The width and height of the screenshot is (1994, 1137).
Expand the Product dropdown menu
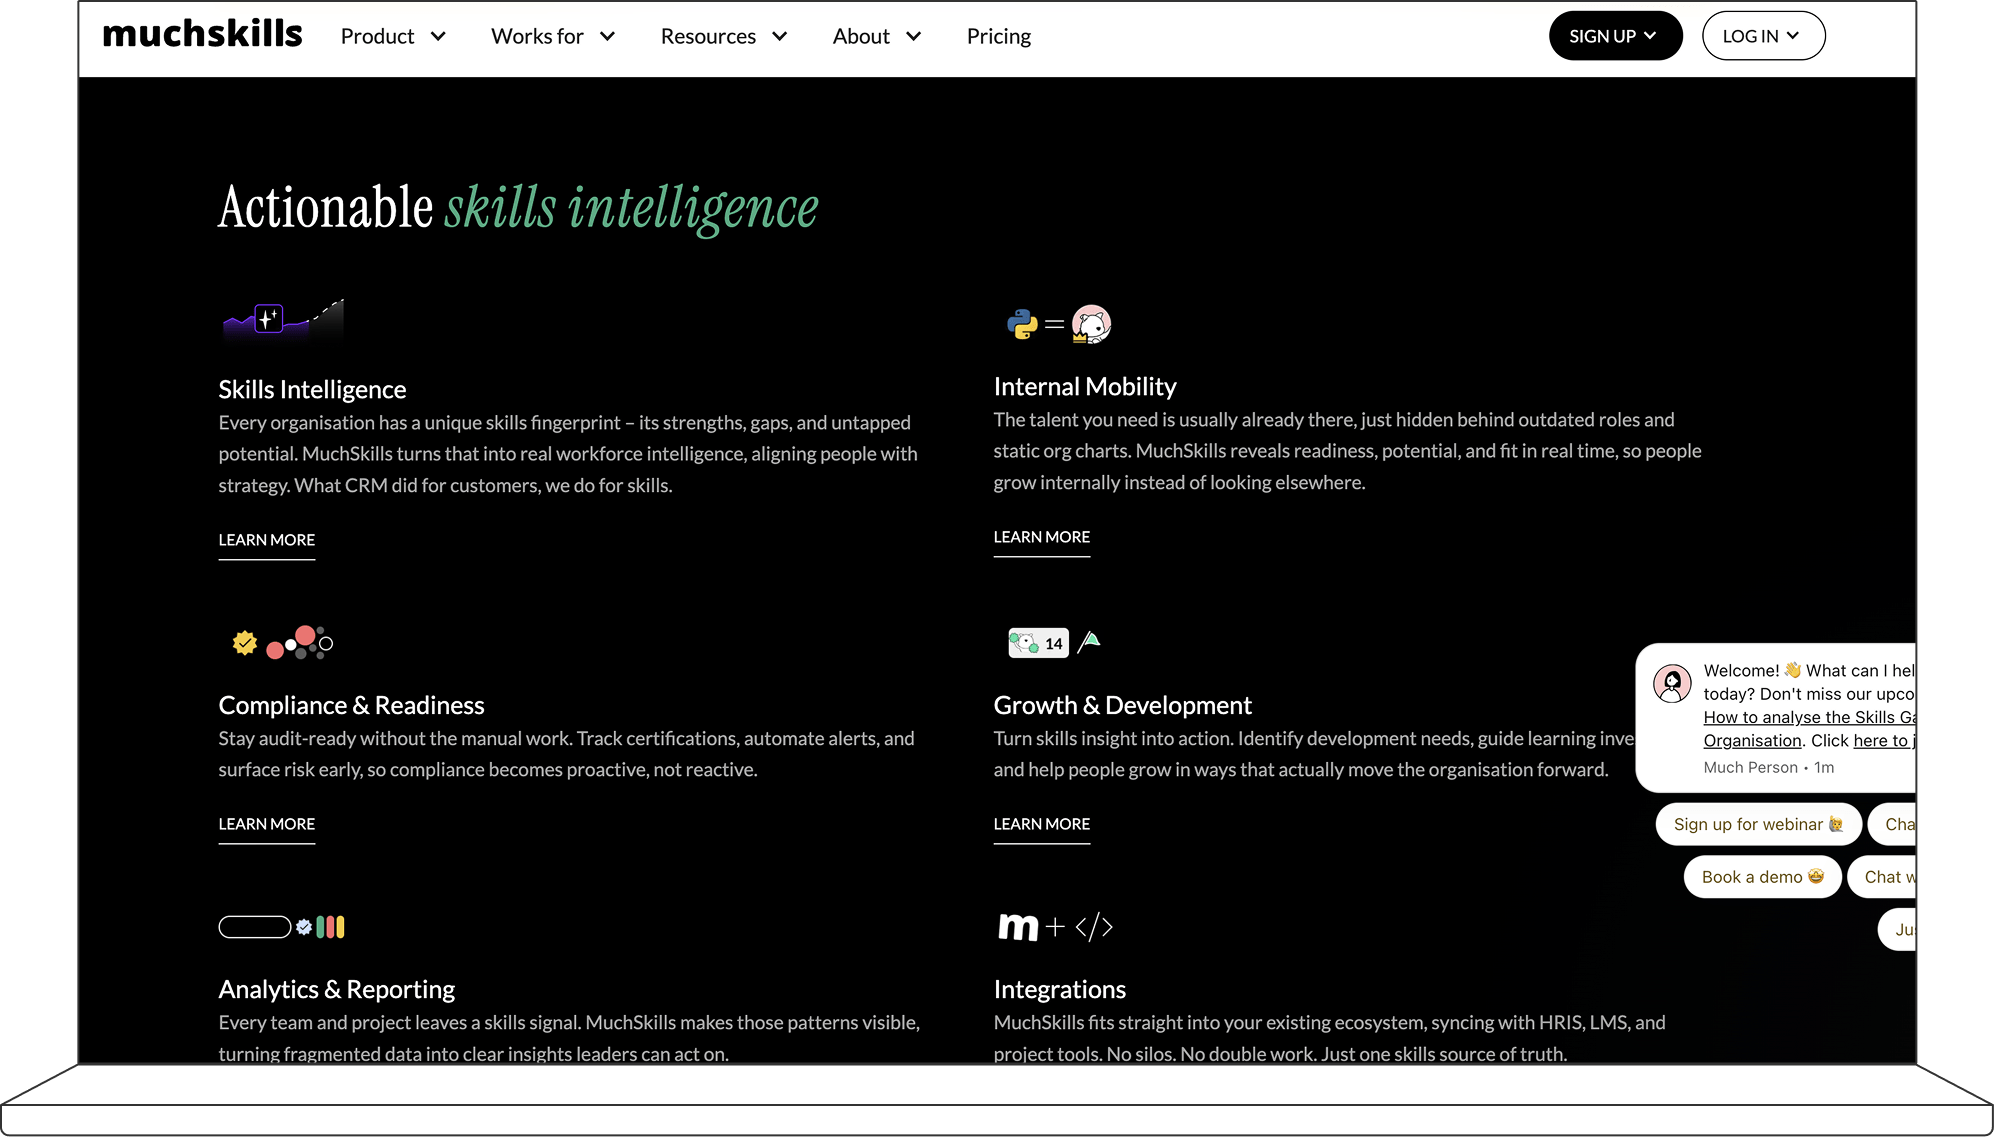pos(393,37)
